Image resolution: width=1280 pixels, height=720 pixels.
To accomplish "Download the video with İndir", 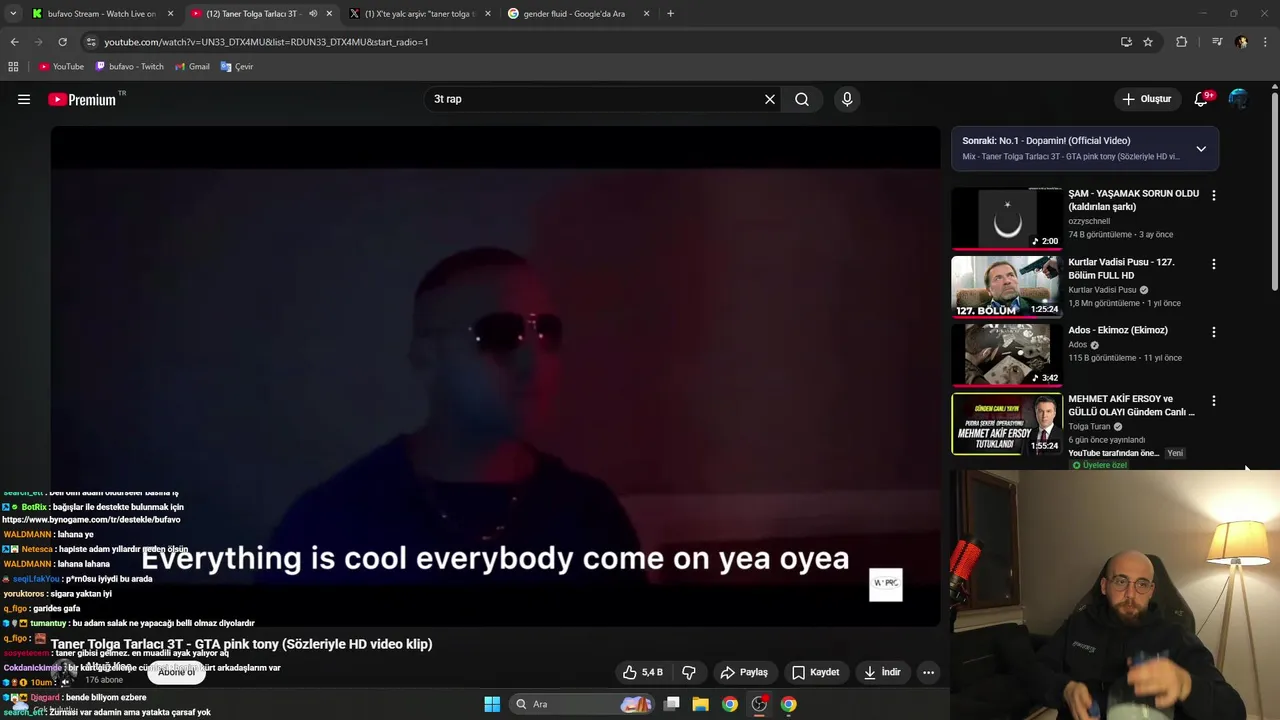I will click(883, 672).
